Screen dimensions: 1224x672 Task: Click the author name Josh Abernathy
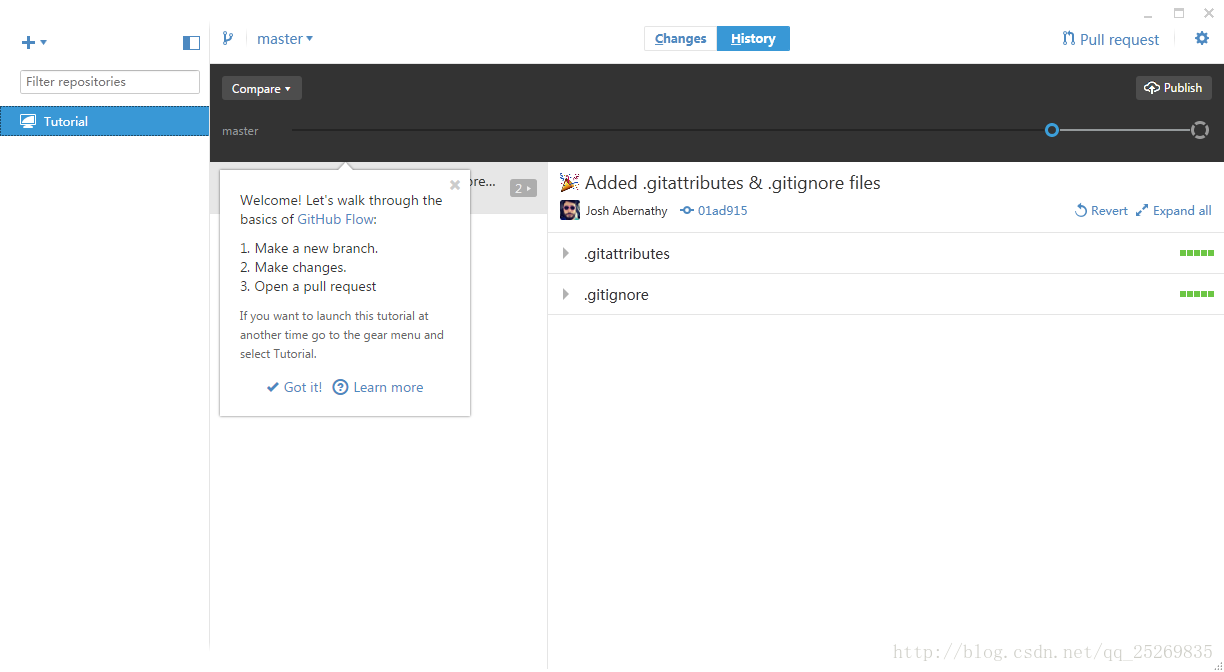pyautogui.click(x=627, y=211)
